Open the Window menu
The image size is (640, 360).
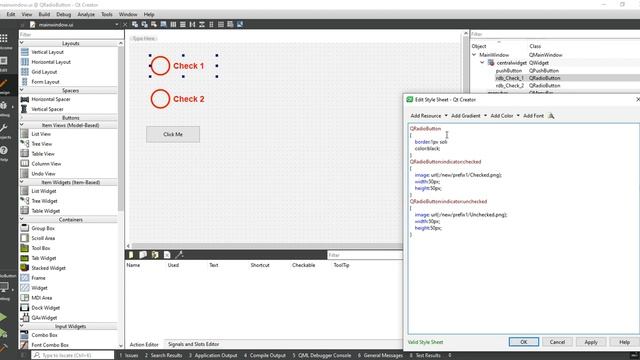[x=128, y=14]
